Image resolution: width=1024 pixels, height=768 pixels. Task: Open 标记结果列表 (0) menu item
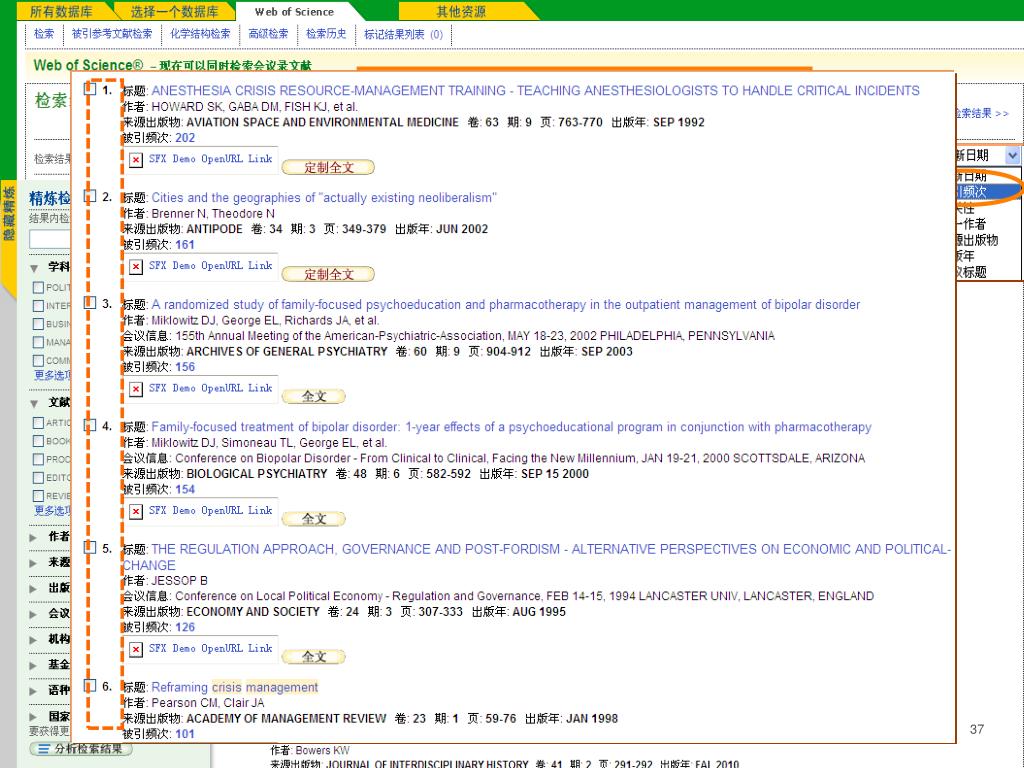(403, 34)
